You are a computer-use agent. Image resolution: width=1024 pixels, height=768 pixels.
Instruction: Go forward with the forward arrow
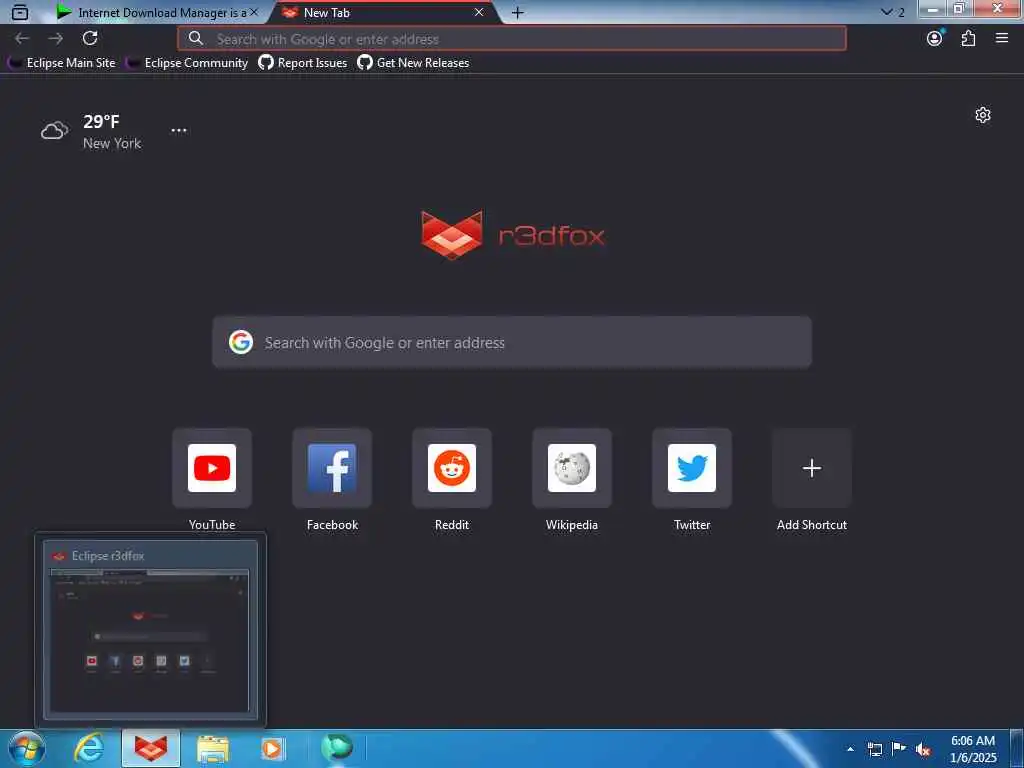point(56,39)
